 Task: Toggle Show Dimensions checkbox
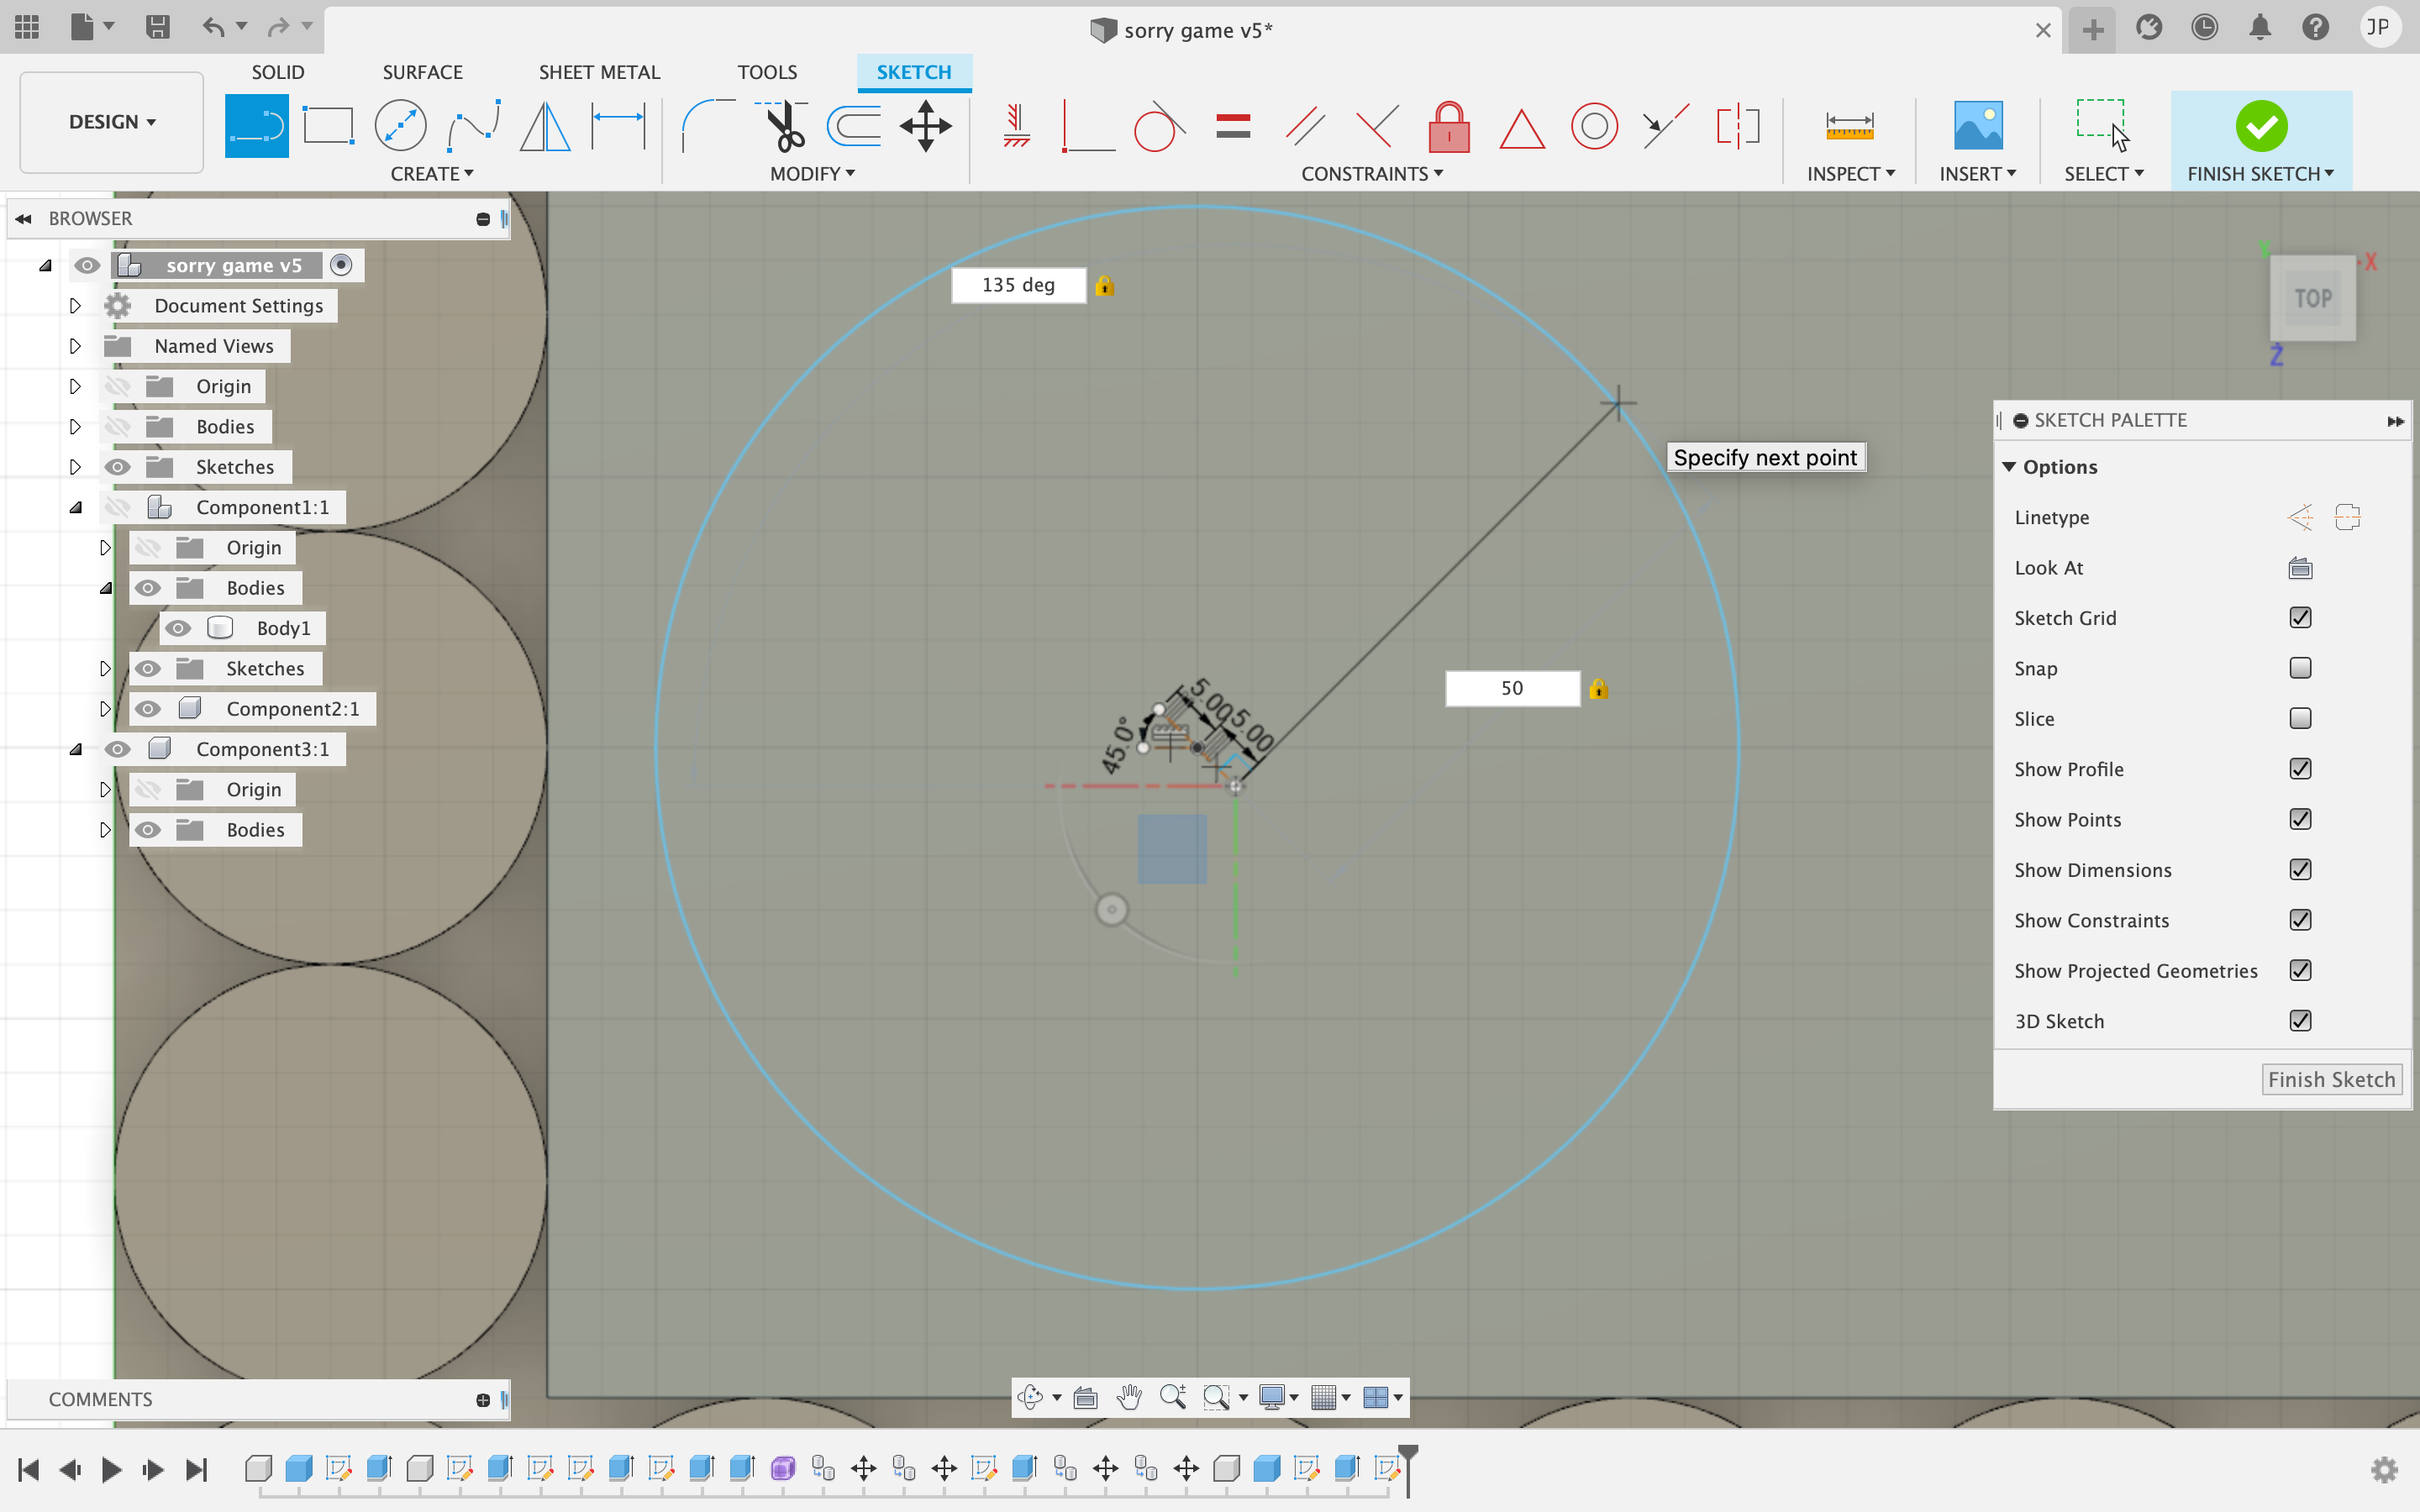click(2300, 870)
